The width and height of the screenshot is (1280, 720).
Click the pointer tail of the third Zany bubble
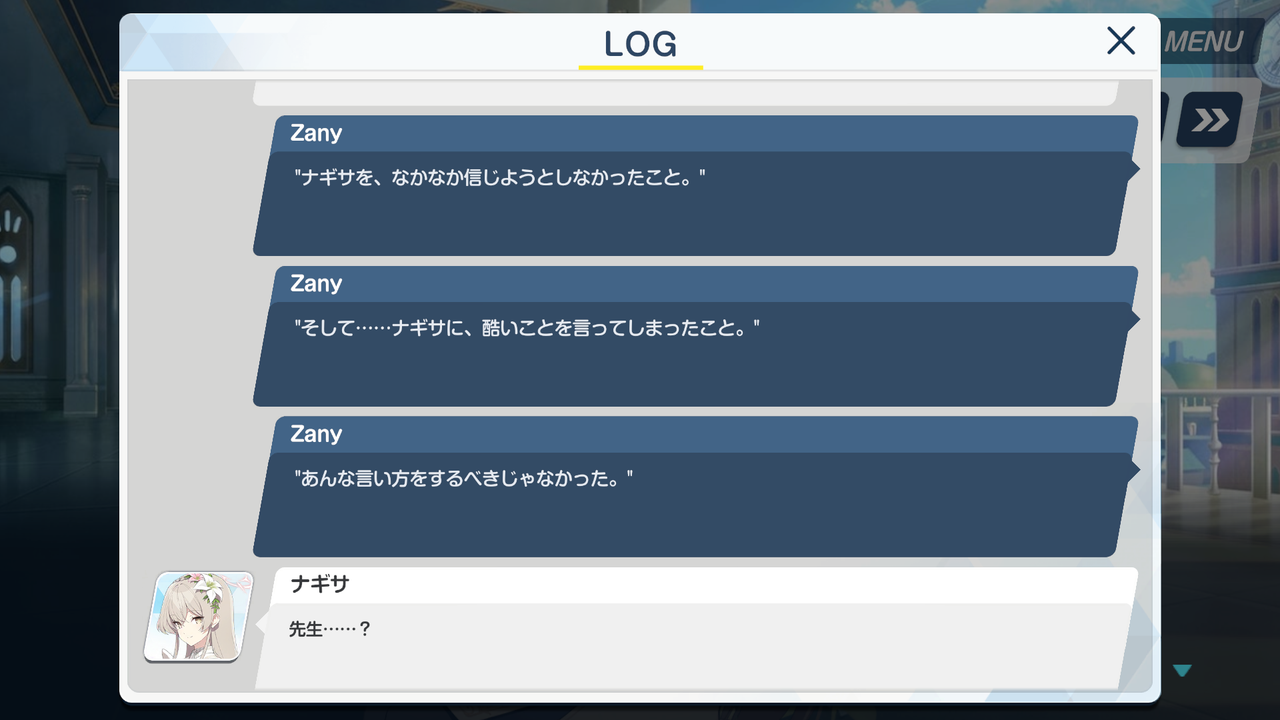pos(1134,470)
